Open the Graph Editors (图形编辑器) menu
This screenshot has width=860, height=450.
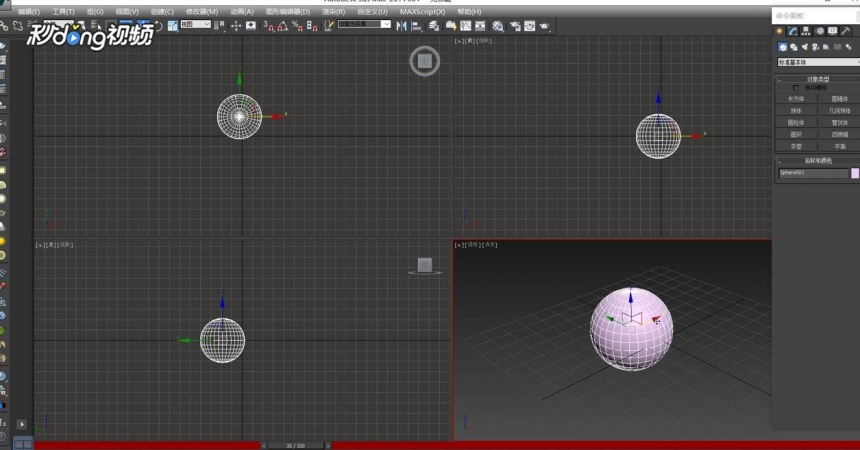(x=288, y=12)
